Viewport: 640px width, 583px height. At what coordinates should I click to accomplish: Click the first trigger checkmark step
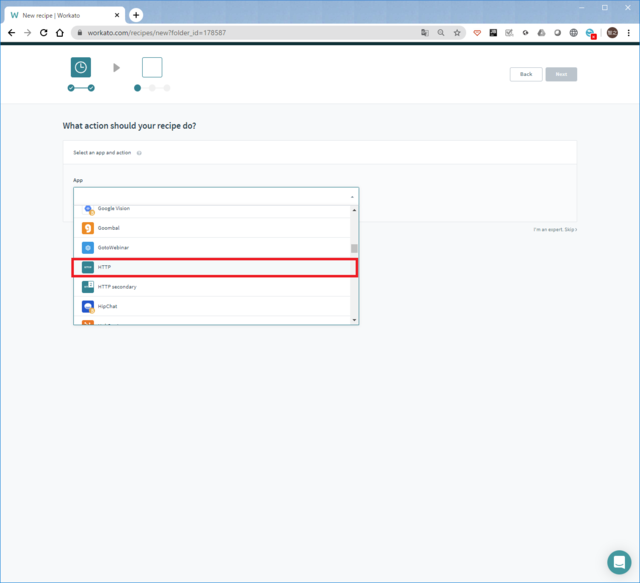coord(71,88)
